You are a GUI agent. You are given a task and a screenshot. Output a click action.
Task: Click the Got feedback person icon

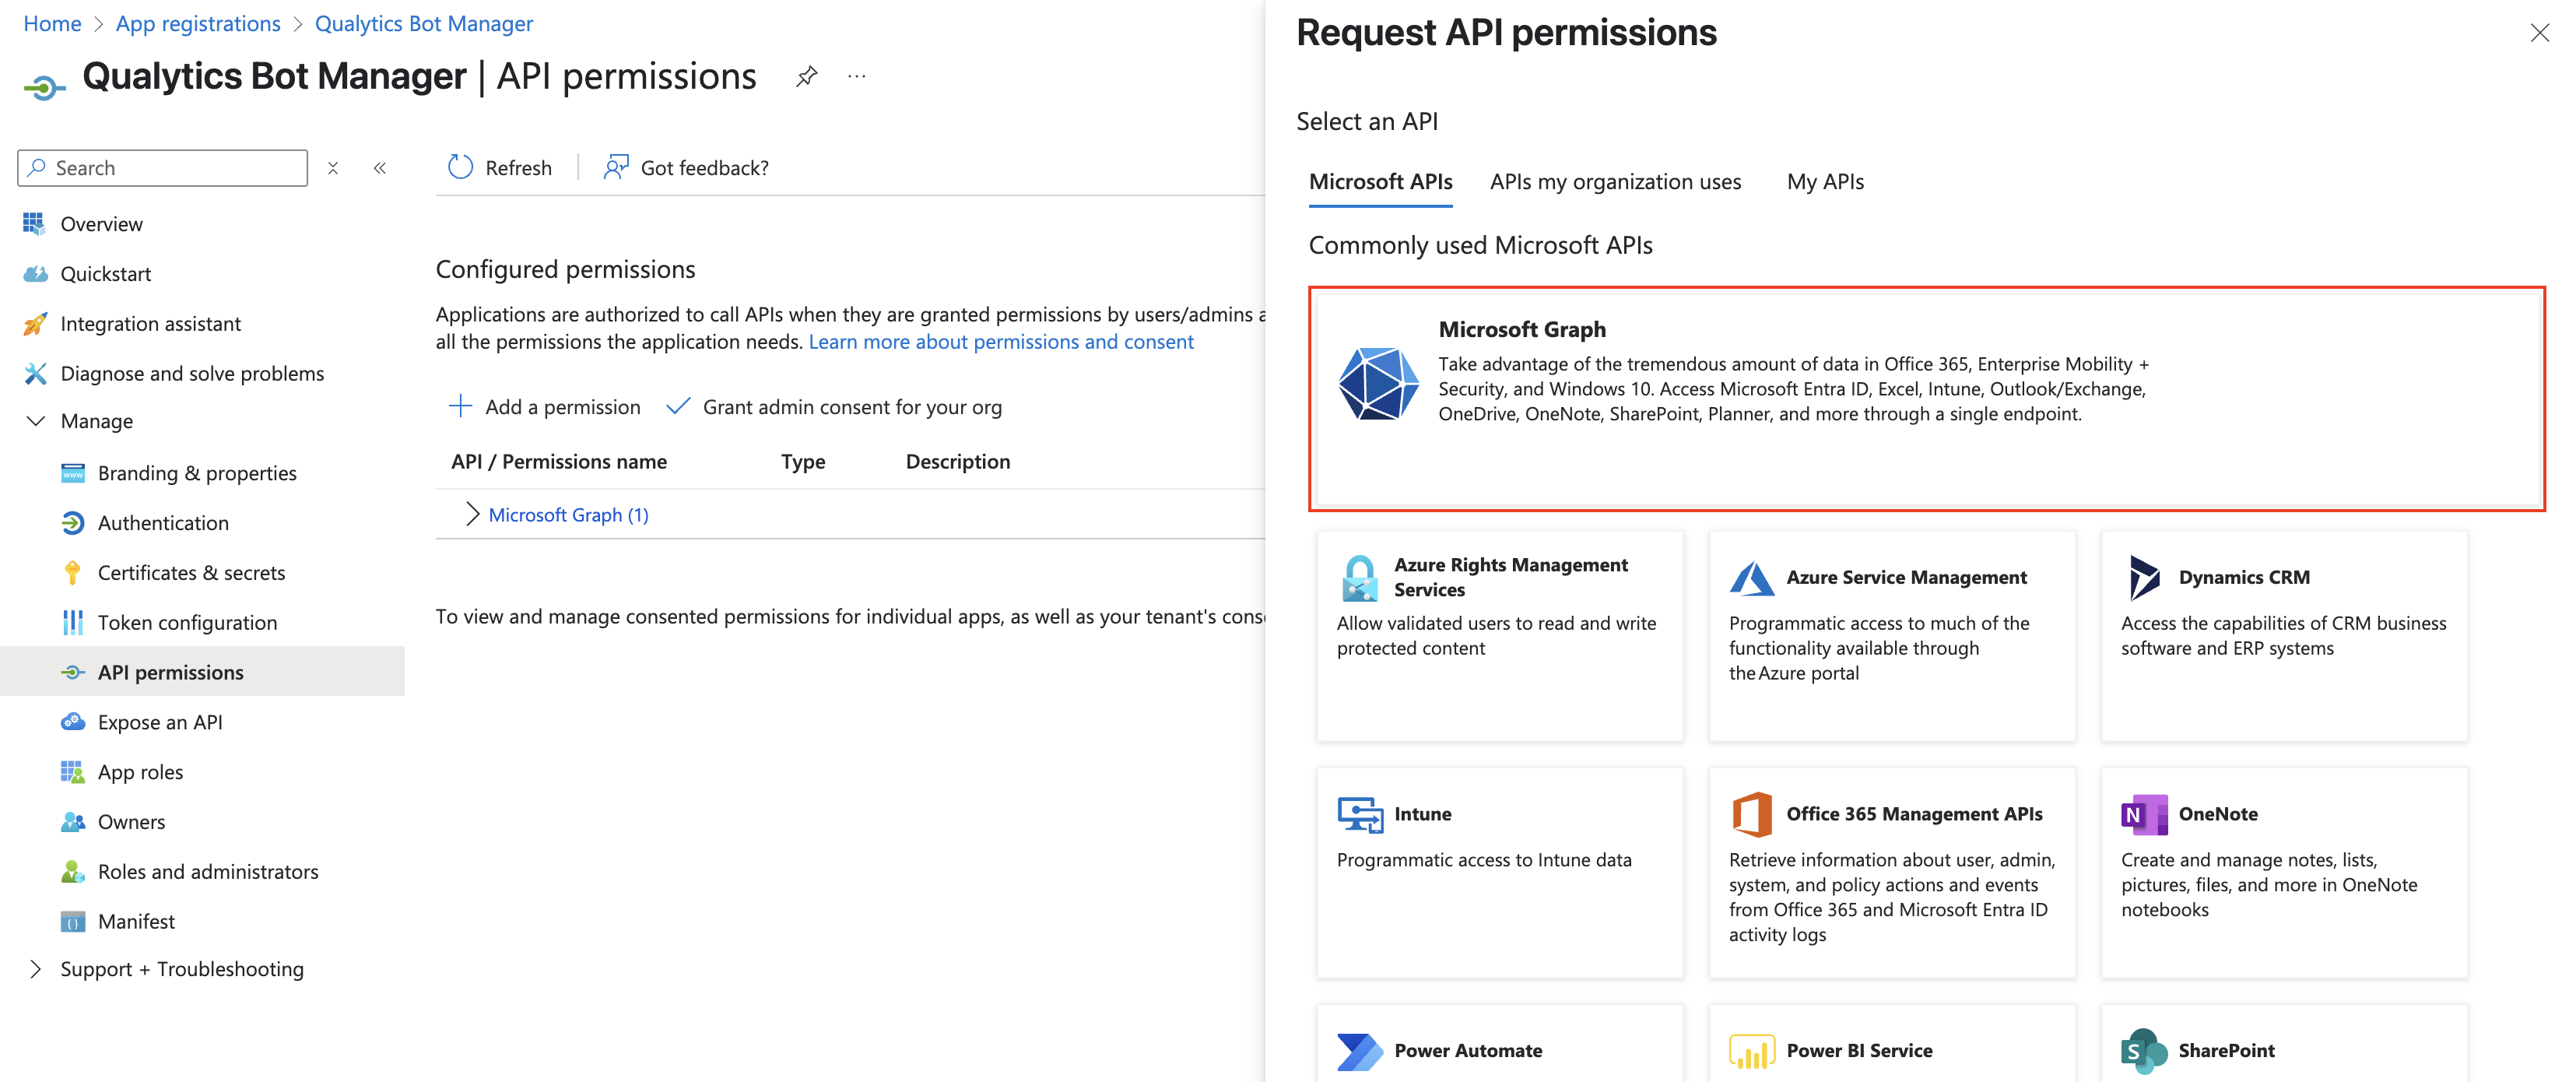pyautogui.click(x=616, y=167)
